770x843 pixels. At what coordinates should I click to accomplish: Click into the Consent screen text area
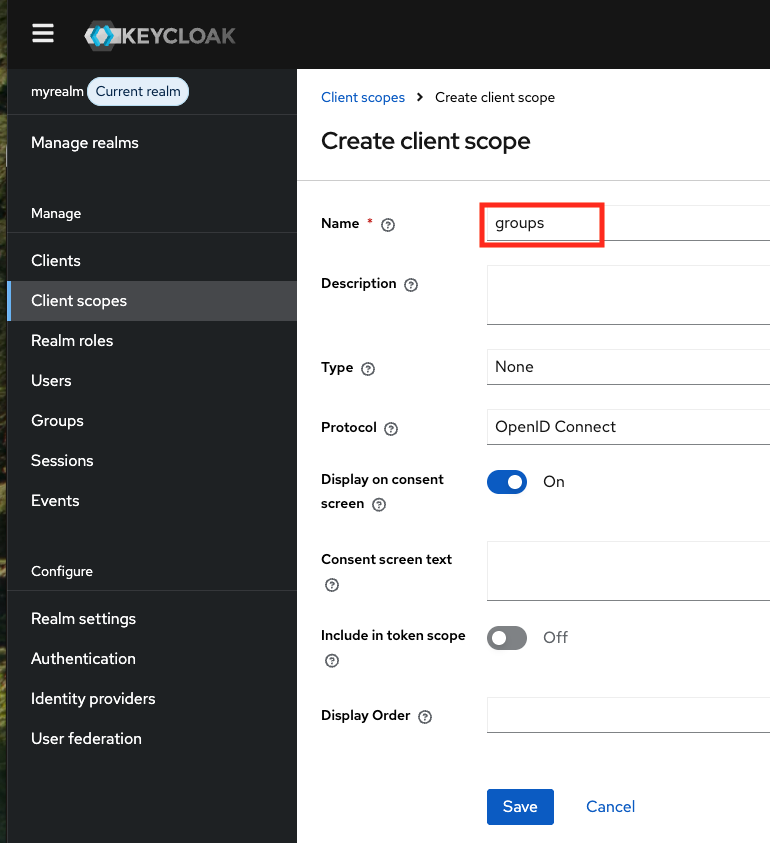click(628, 571)
